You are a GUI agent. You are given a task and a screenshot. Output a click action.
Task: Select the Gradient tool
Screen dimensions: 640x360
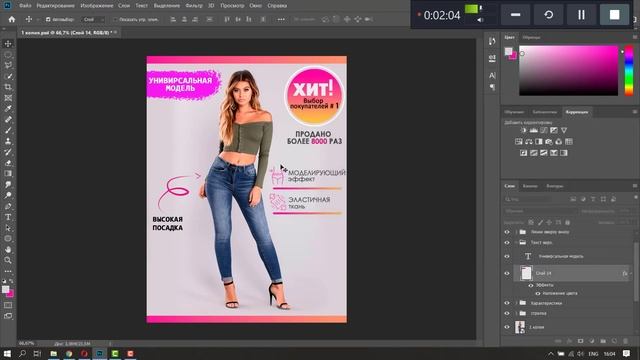point(8,173)
